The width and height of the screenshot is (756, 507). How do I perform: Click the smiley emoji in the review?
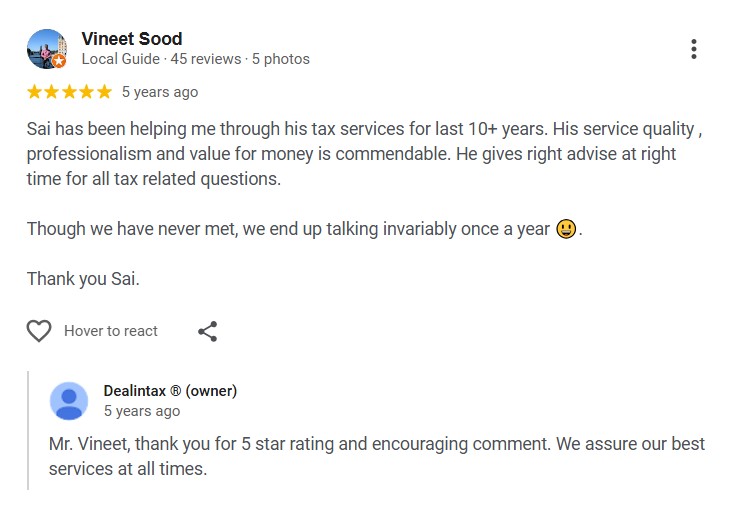[566, 229]
